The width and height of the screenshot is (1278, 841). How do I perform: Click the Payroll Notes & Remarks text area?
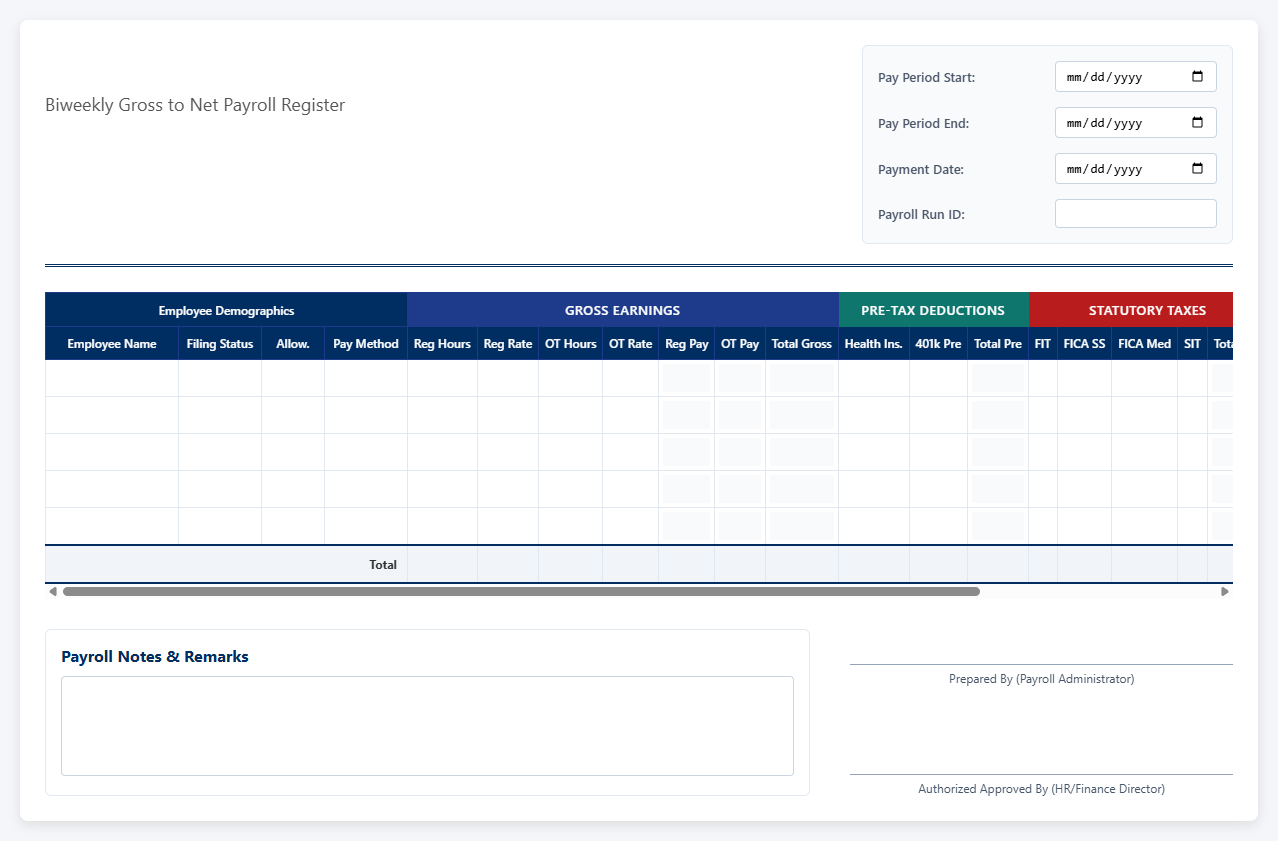tap(427, 726)
